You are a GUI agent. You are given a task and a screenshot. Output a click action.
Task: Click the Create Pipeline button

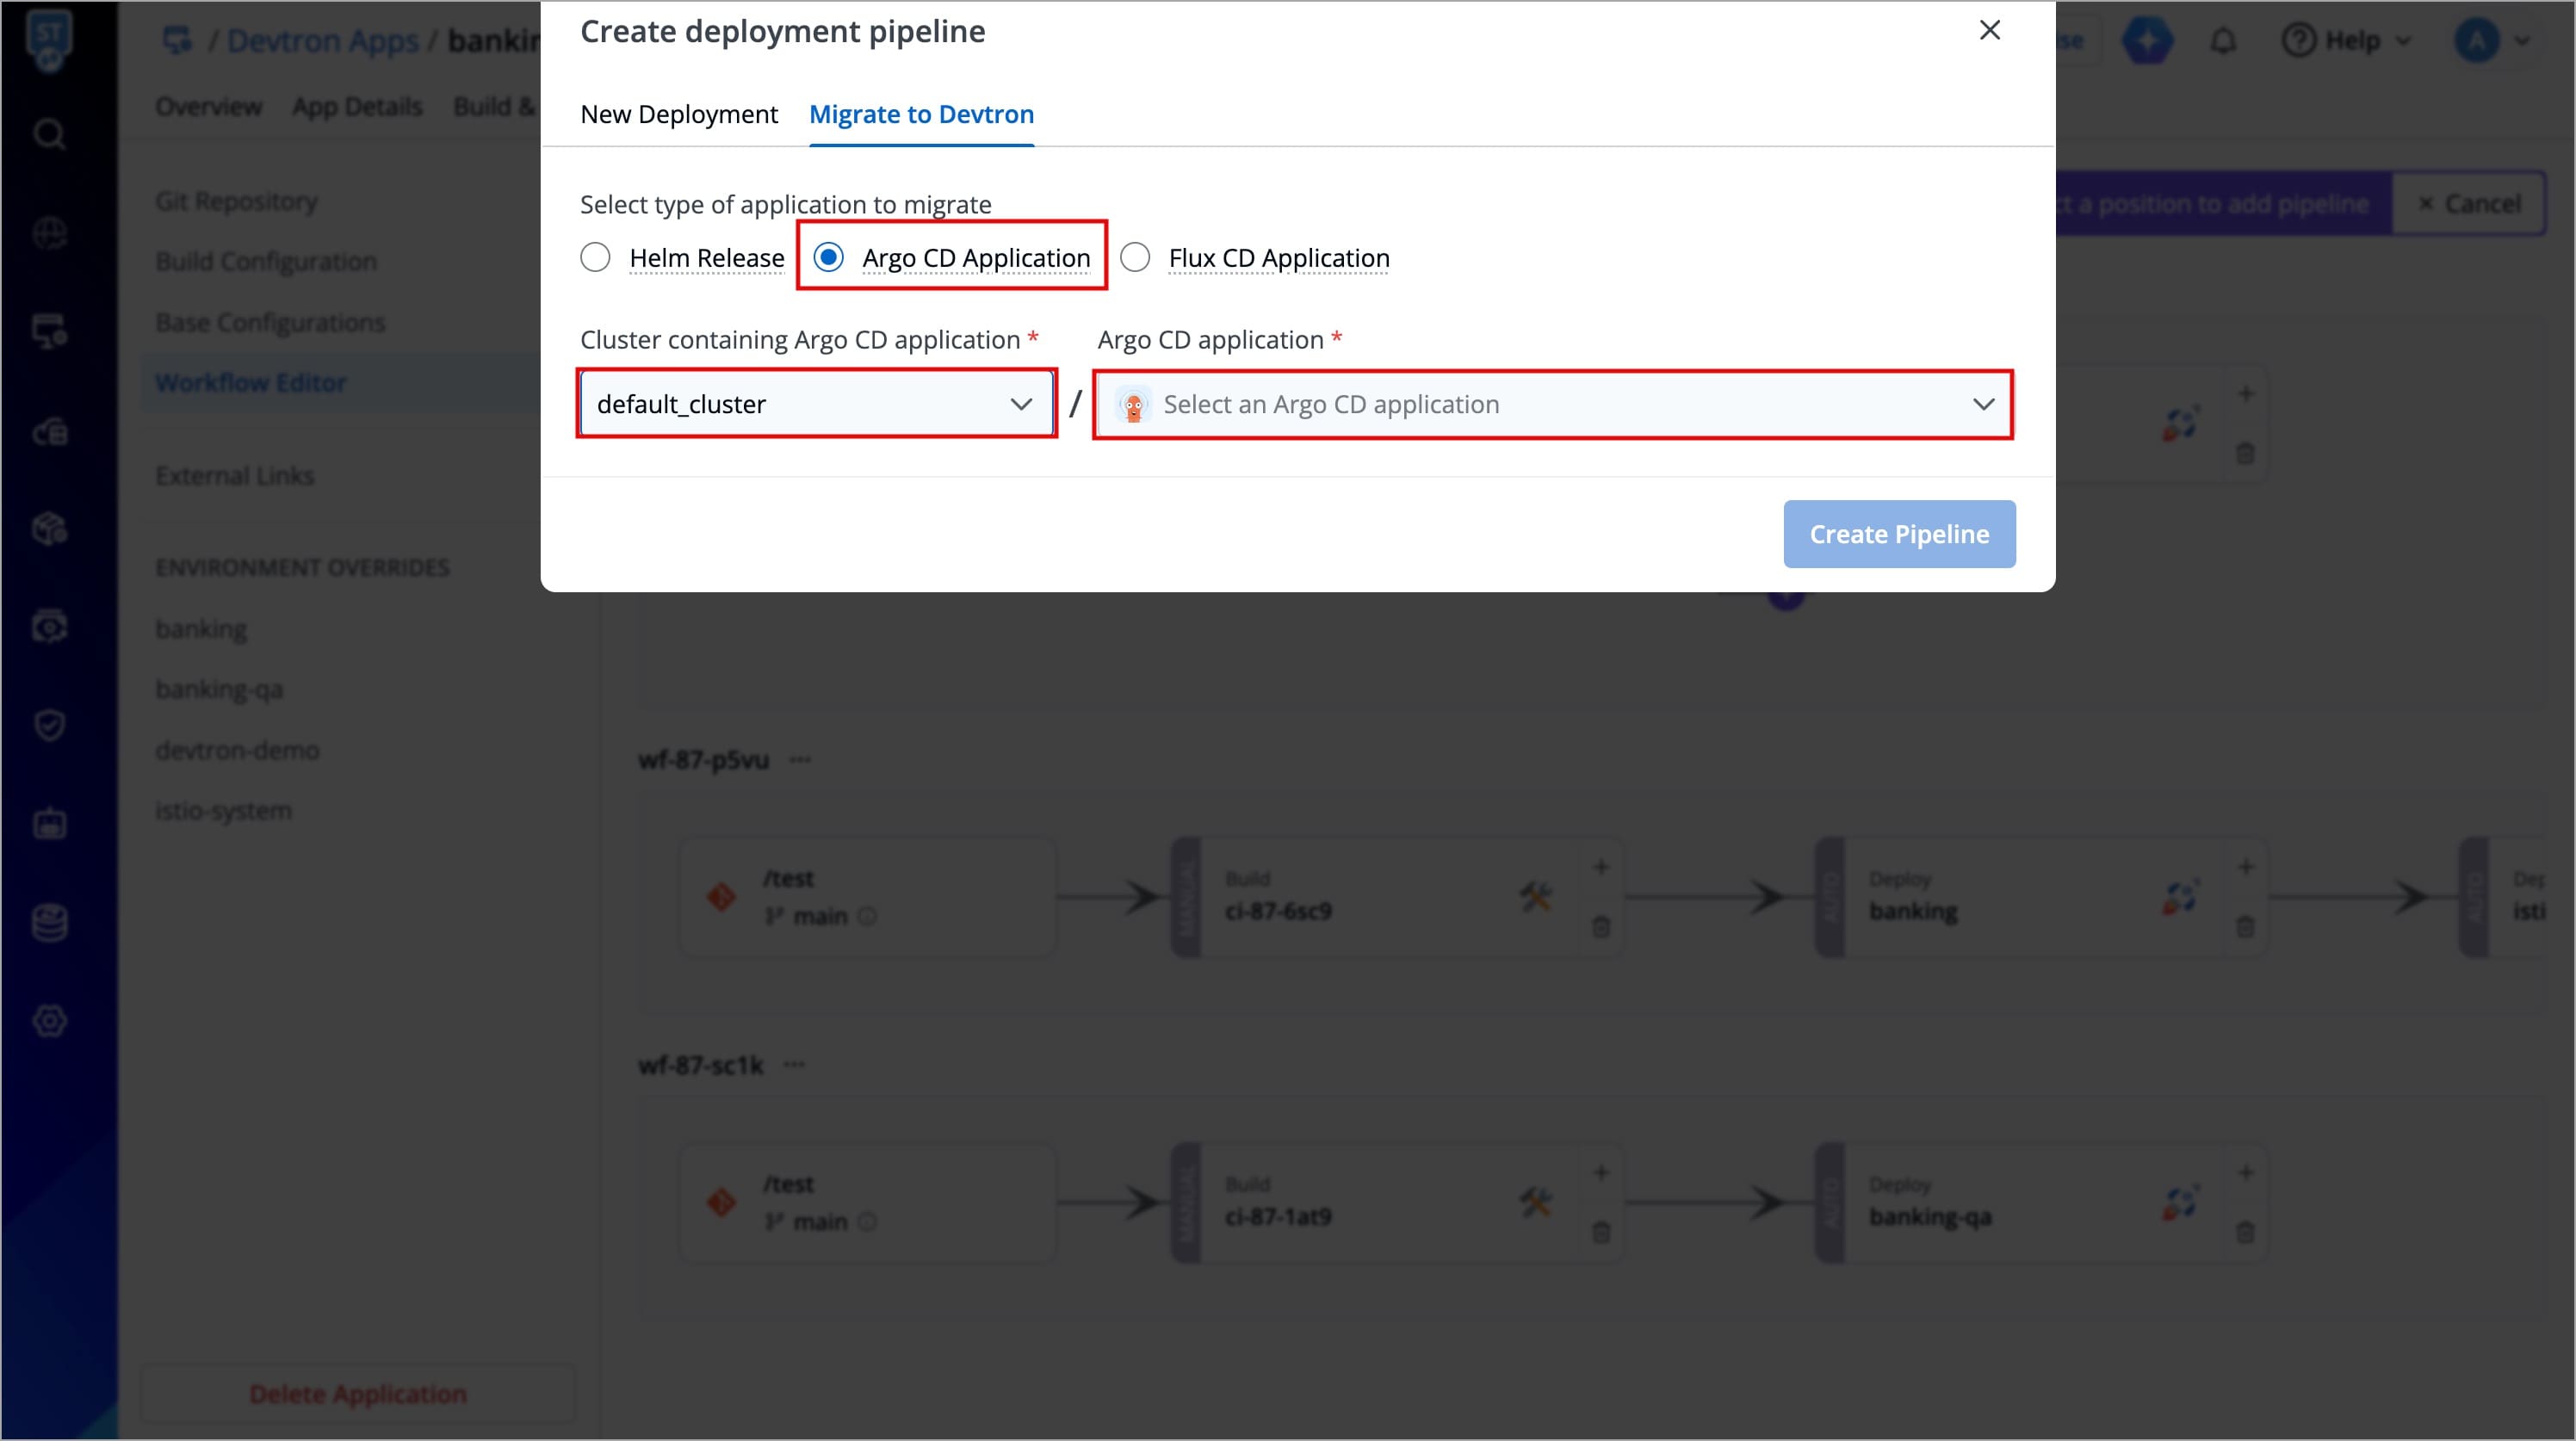click(x=1898, y=534)
